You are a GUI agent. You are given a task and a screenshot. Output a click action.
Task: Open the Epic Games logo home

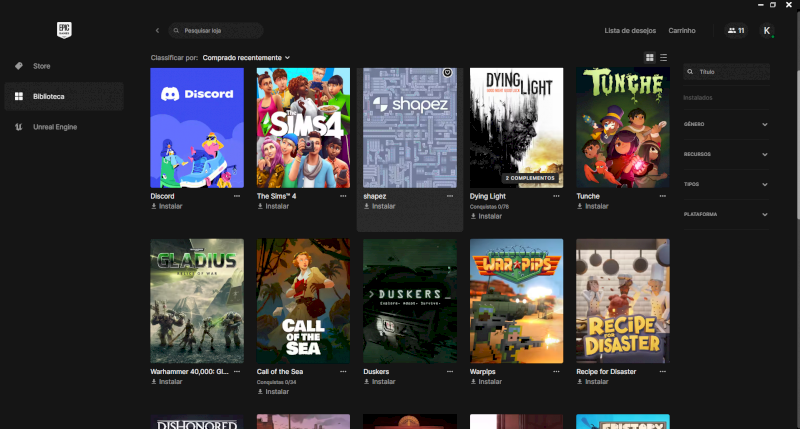click(x=66, y=31)
